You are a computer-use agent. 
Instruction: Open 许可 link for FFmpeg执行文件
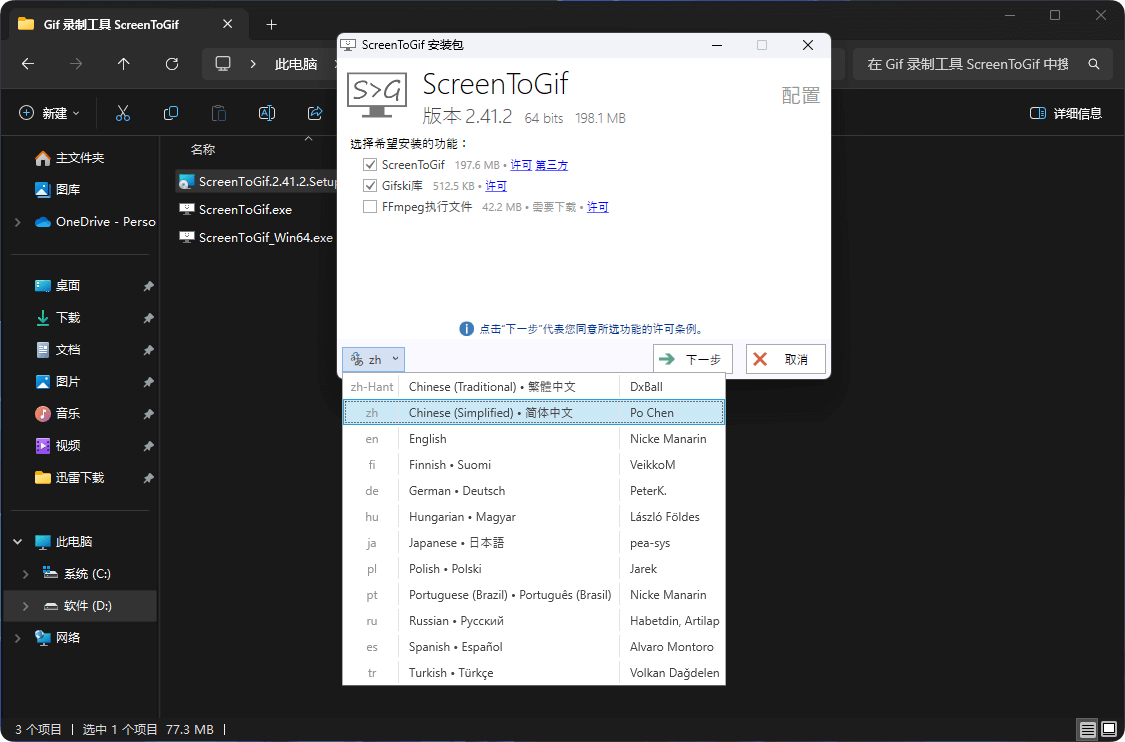point(598,207)
